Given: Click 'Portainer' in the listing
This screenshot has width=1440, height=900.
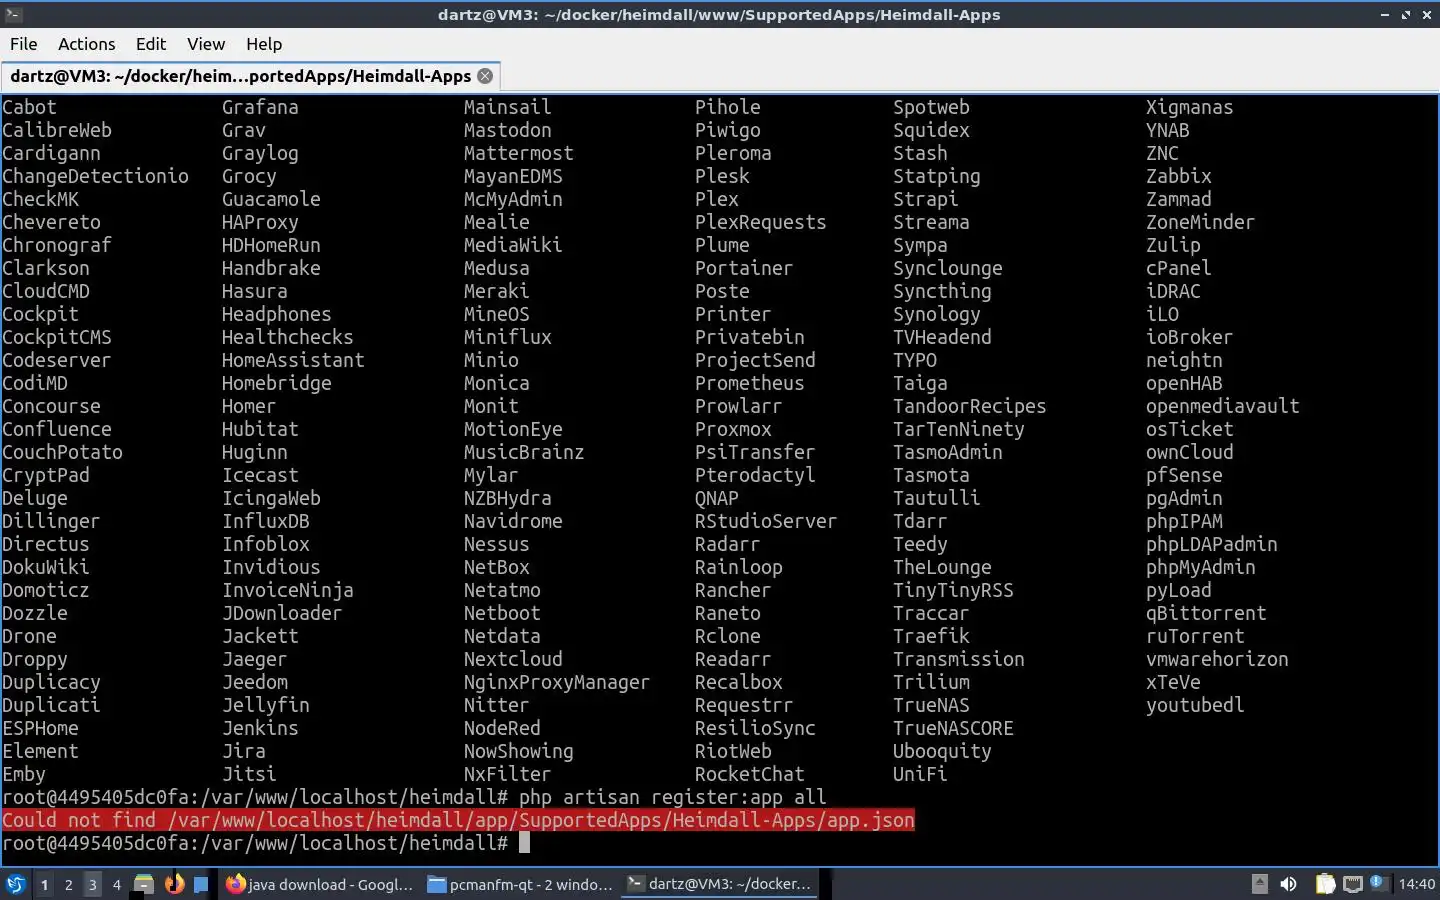Looking at the screenshot, I should 744,268.
